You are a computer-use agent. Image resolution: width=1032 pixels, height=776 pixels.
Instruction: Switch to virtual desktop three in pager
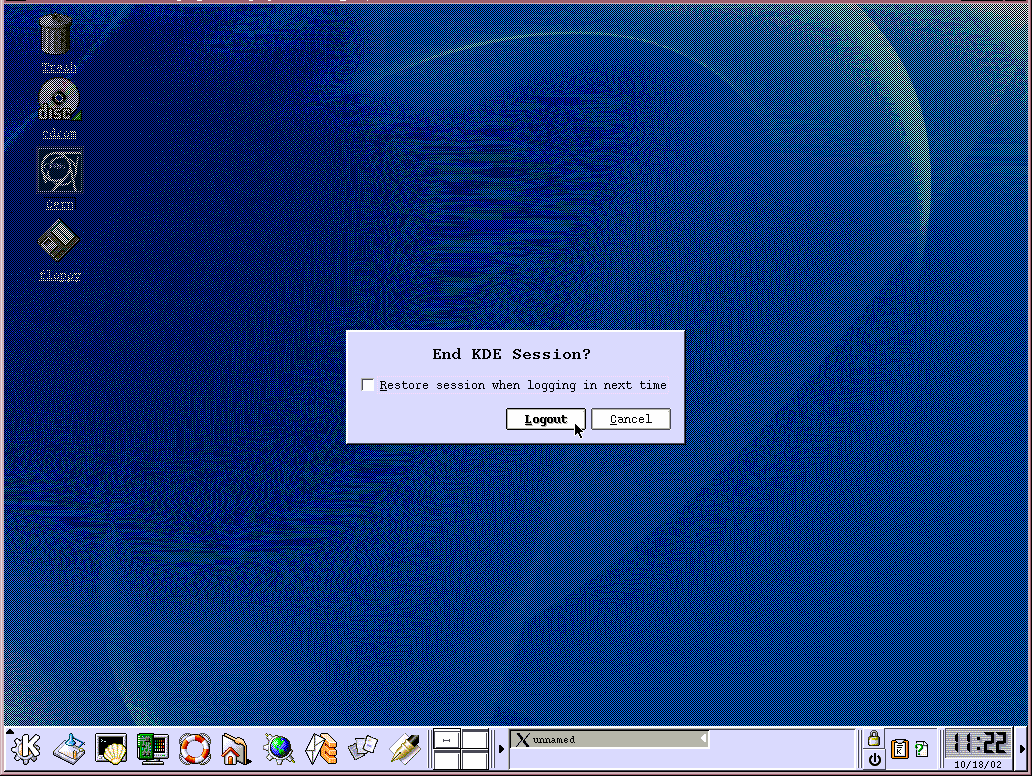pos(446,760)
